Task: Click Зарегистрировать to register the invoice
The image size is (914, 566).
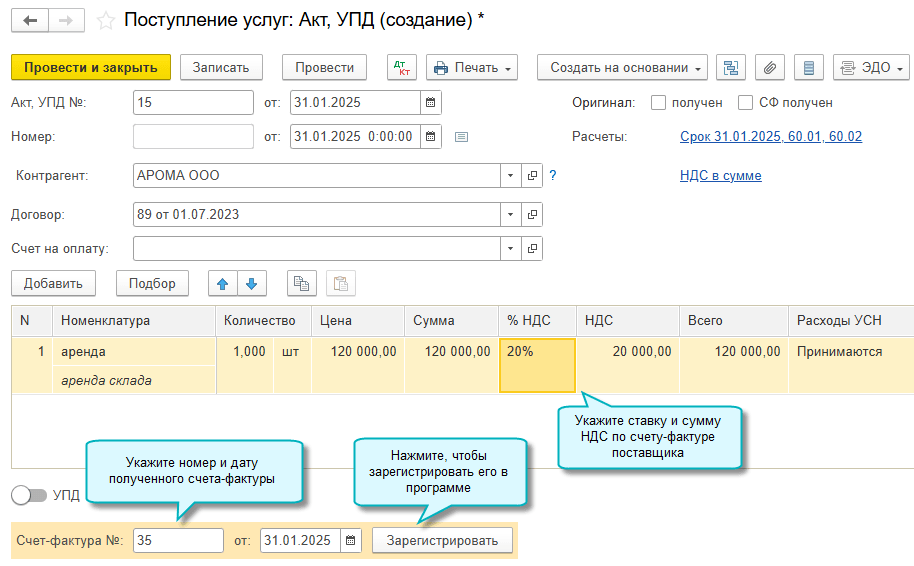Action: (442, 540)
